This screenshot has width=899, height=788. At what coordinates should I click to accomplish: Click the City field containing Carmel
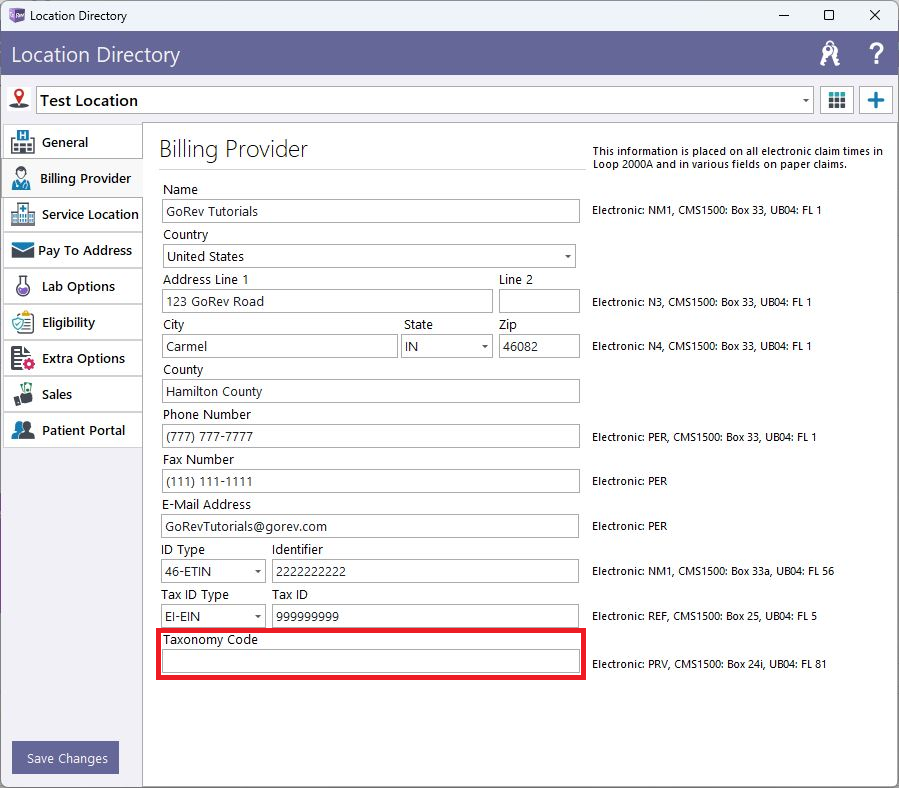(x=280, y=346)
